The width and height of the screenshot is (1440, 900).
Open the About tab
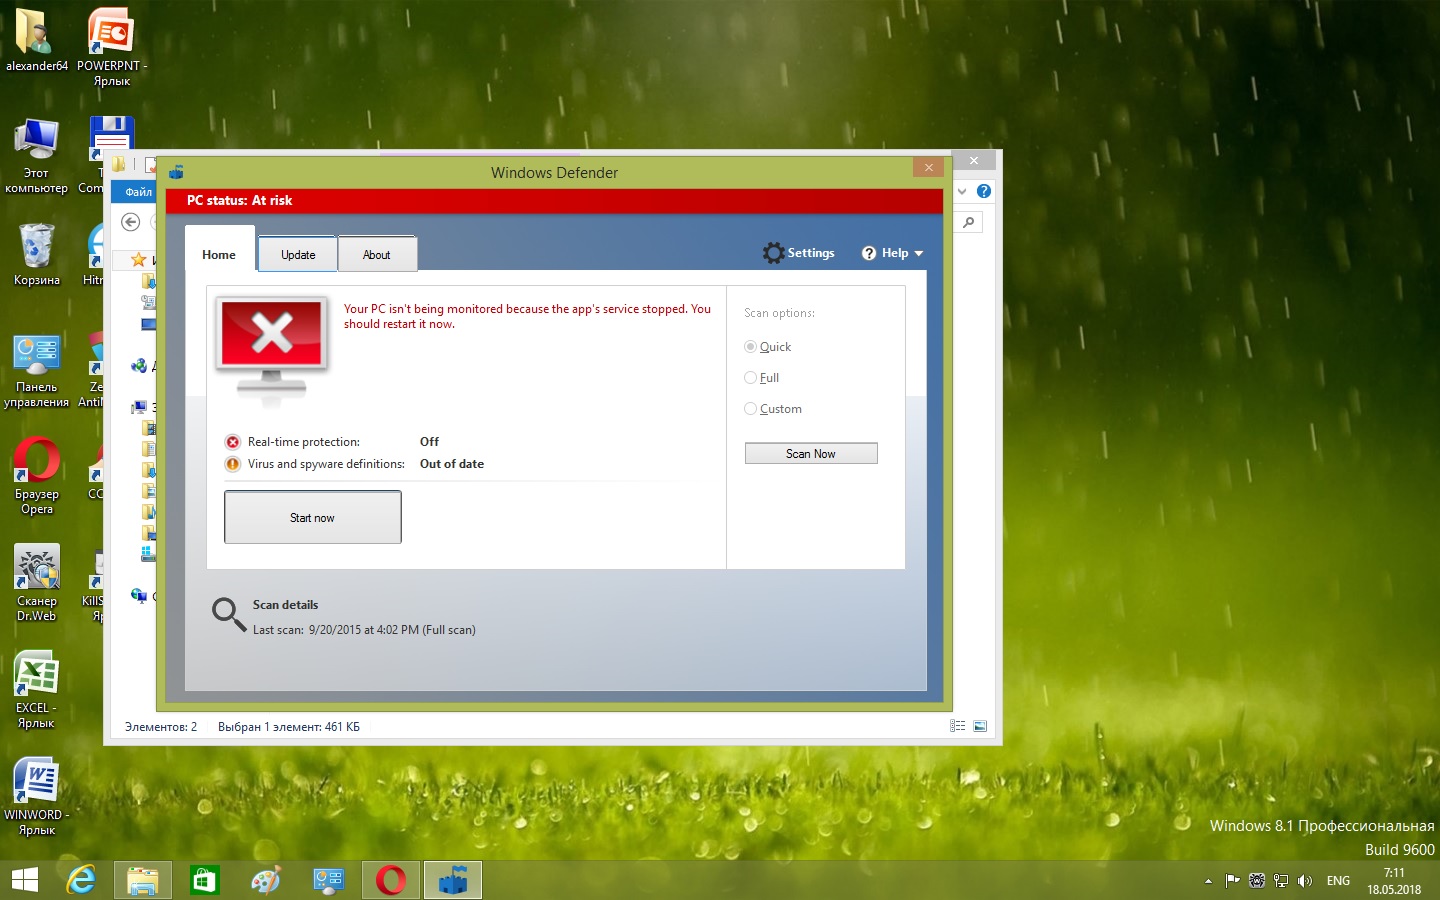tap(377, 254)
